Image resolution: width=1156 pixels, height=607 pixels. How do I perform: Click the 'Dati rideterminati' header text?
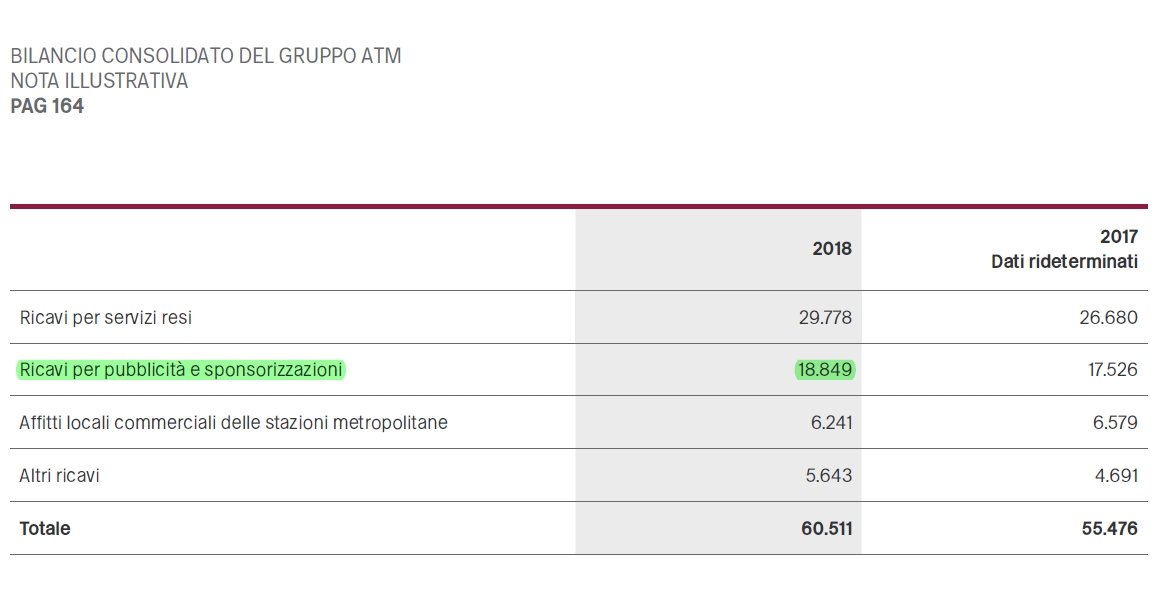click(1064, 262)
